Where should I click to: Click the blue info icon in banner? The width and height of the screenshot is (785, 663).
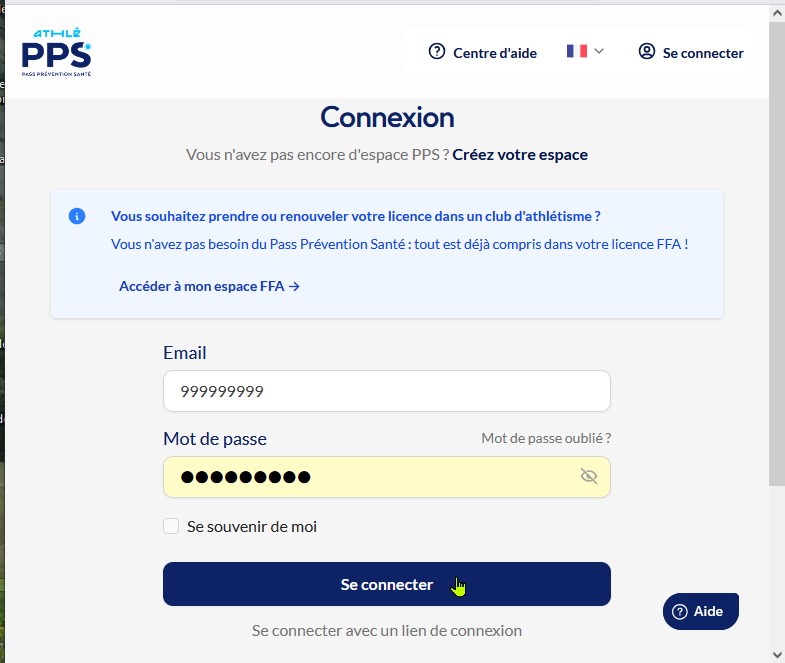[x=77, y=216]
